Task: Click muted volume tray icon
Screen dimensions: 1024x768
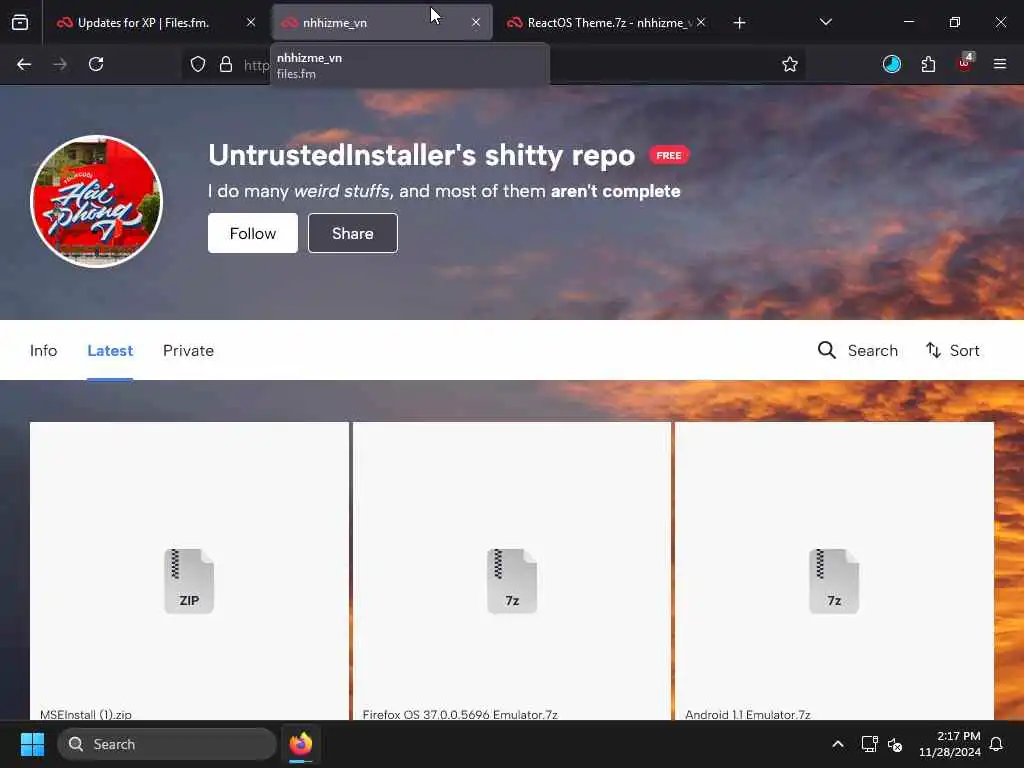Action: (895, 744)
